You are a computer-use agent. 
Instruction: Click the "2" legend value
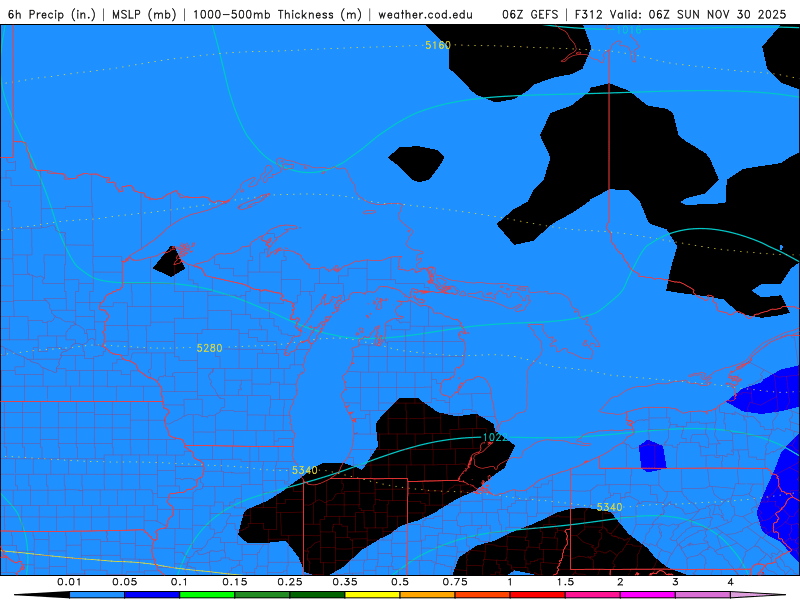point(620,582)
